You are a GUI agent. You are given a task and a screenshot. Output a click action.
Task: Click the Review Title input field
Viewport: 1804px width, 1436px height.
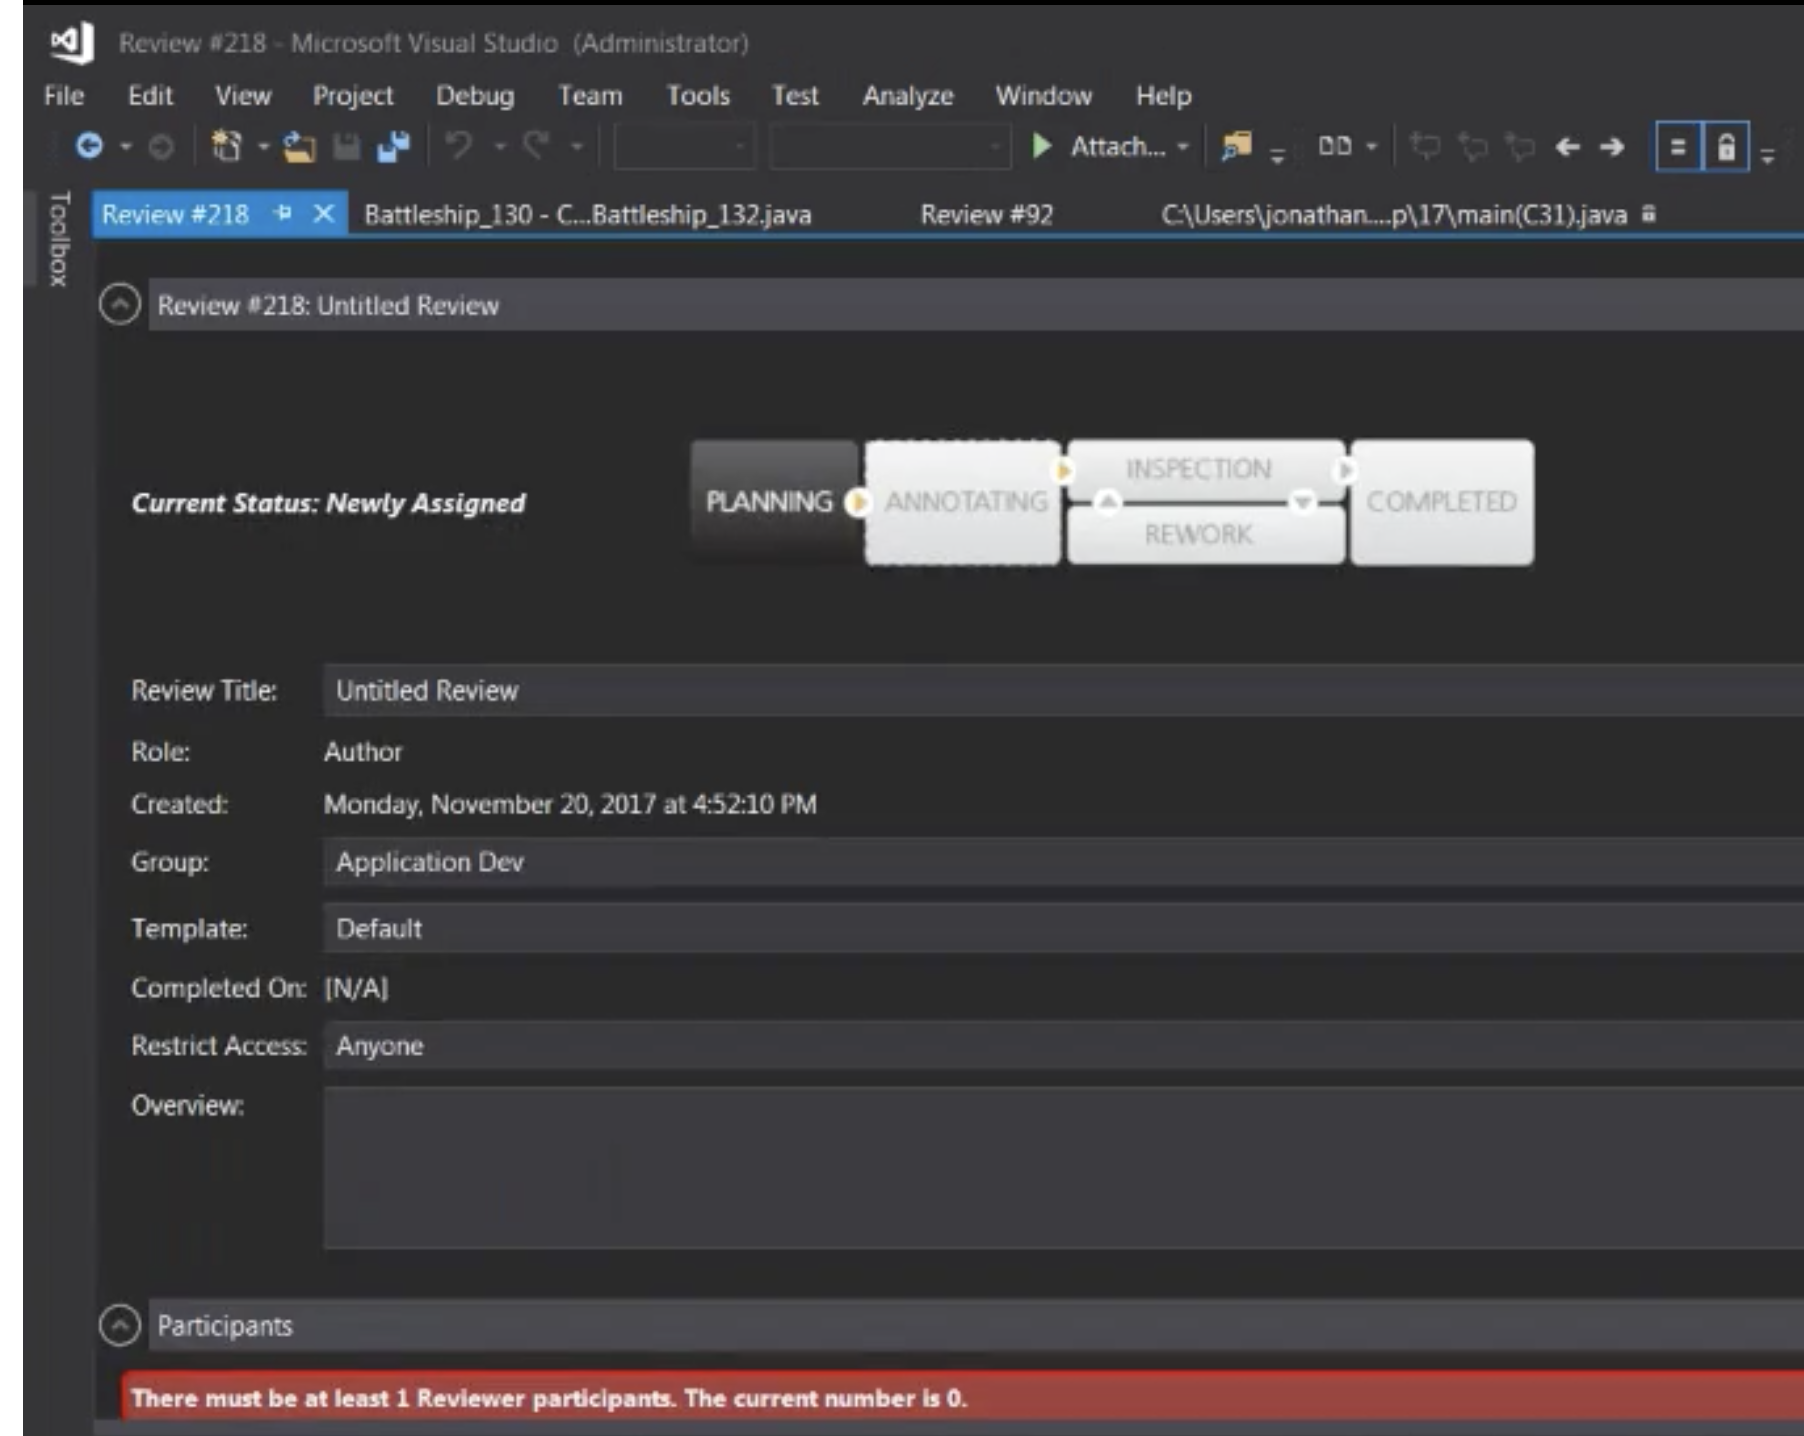pyautogui.click(x=1063, y=691)
